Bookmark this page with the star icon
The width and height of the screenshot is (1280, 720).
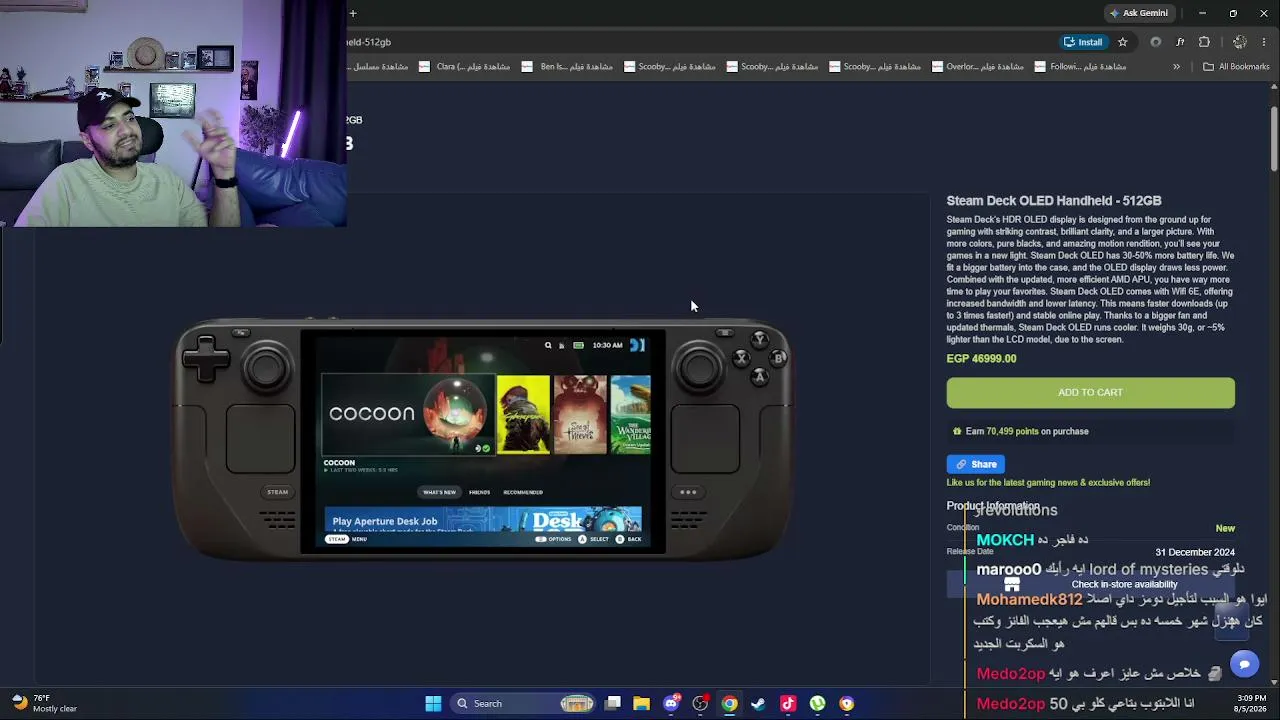click(1123, 42)
